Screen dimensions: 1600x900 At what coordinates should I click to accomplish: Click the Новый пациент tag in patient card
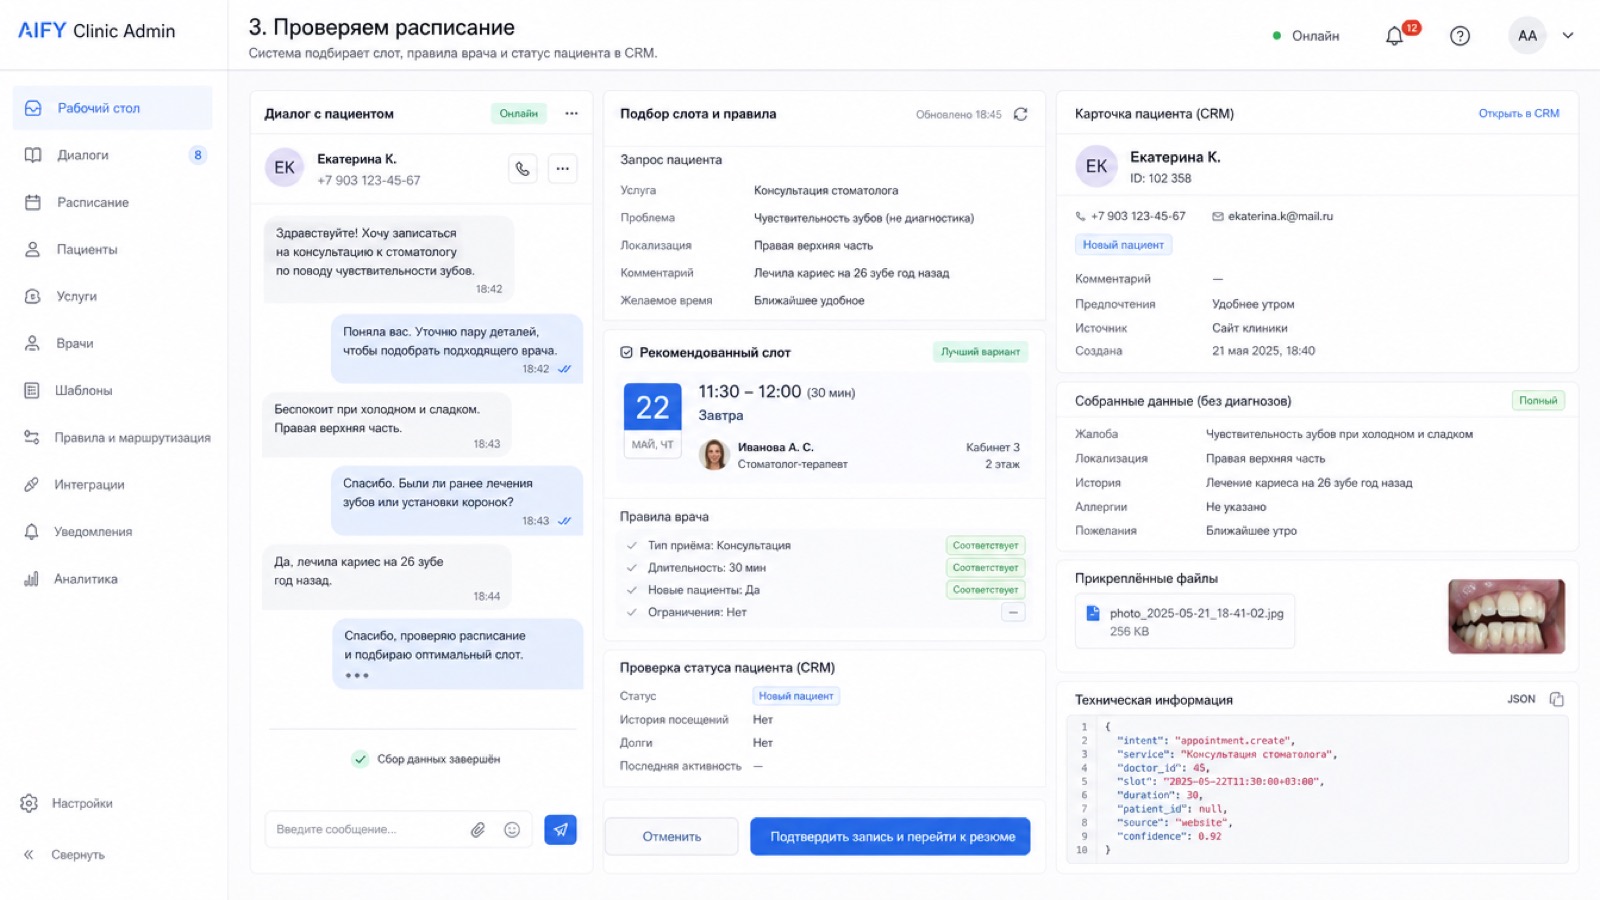pos(1123,245)
